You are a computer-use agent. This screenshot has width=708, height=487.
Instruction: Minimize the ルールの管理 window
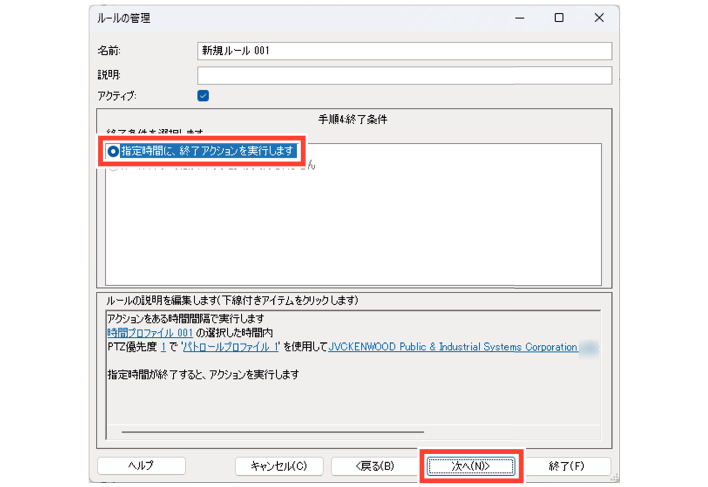[x=520, y=18]
